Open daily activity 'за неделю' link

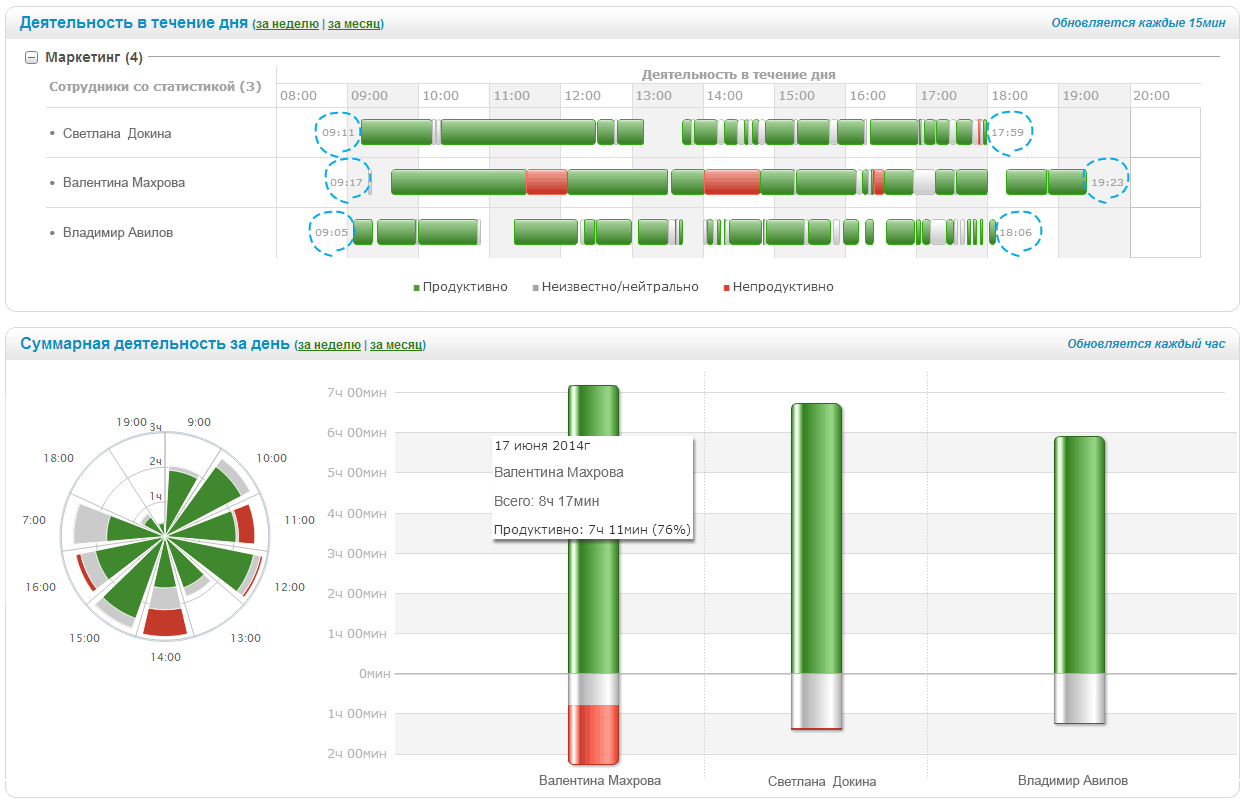point(287,24)
